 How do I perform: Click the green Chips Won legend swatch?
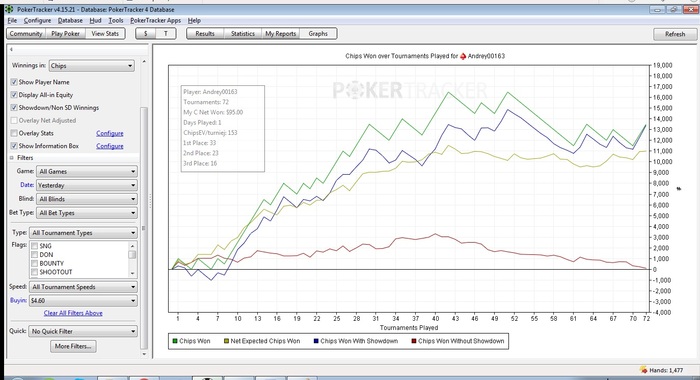click(175, 341)
